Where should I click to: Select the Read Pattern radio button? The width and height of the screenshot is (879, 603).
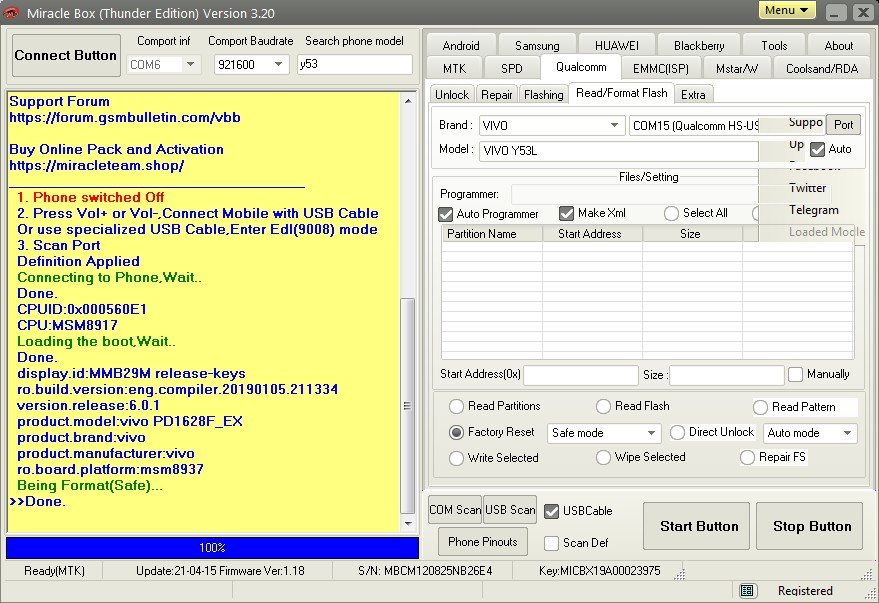(x=760, y=407)
